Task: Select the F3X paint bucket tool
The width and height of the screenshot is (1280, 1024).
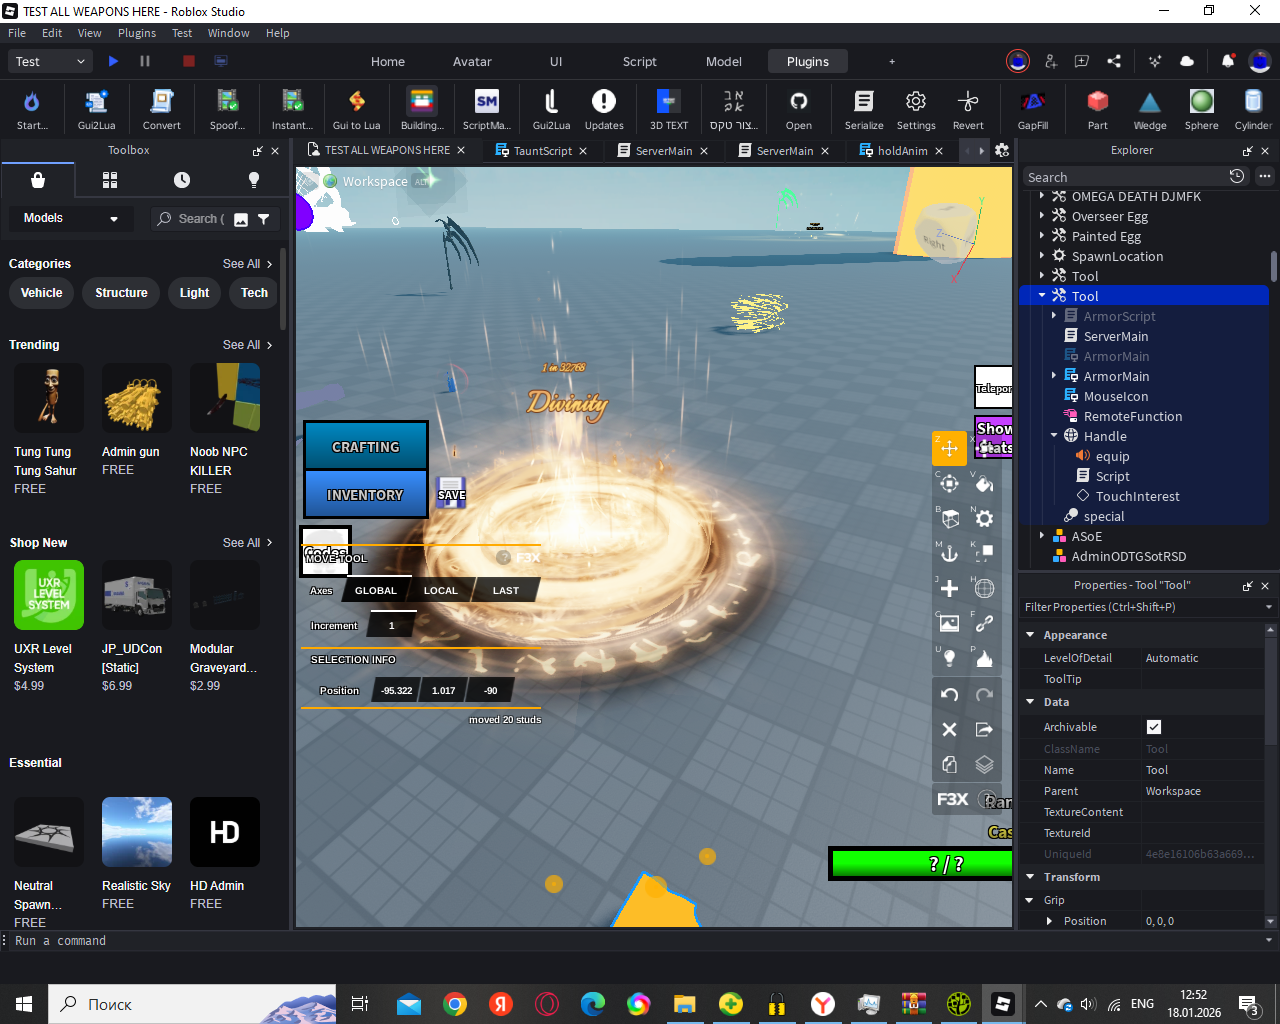Action: coord(984,484)
